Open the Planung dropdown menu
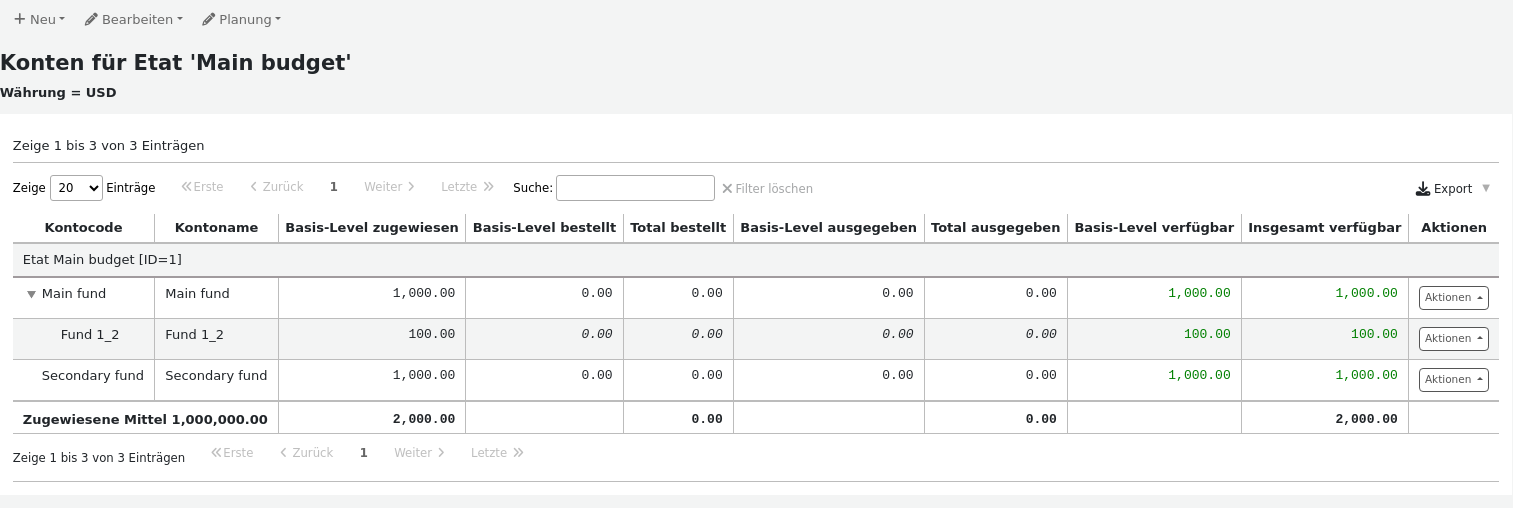1513x508 pixels. (241, 19)
